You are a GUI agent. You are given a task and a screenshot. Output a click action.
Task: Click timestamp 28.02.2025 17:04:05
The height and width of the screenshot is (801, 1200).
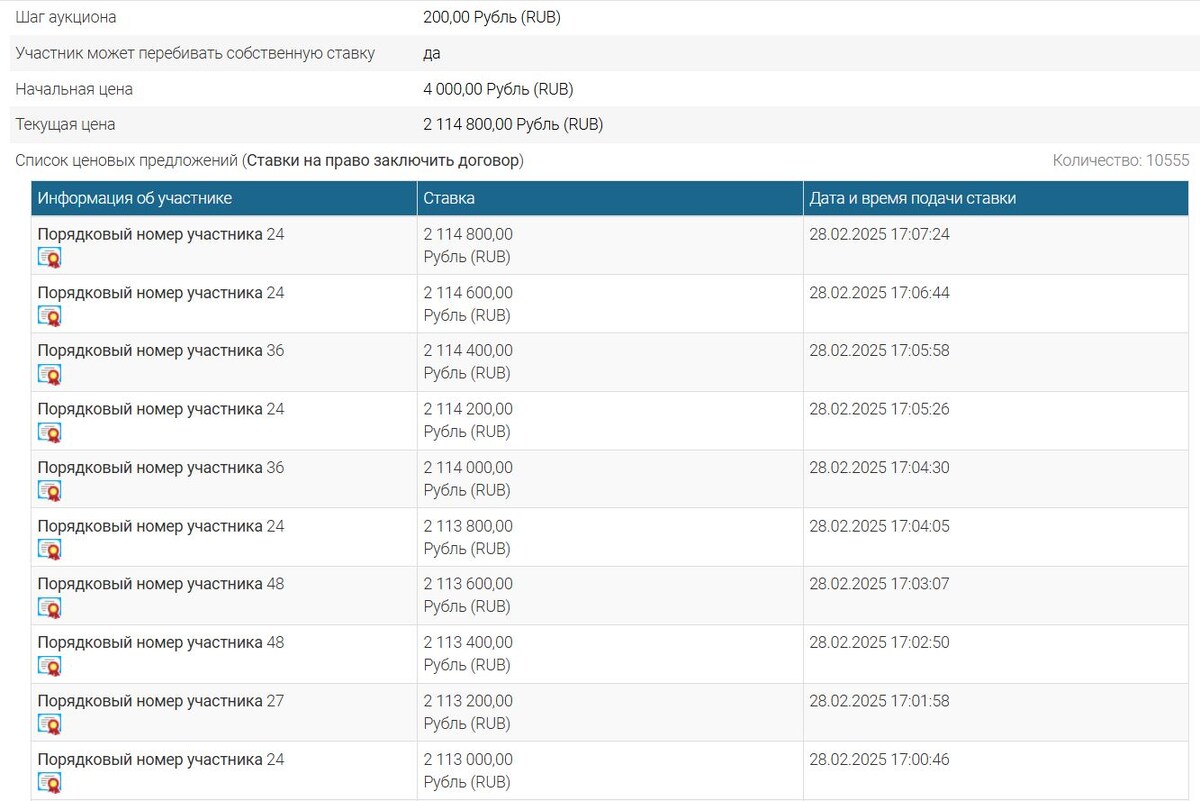coord(879,526)
